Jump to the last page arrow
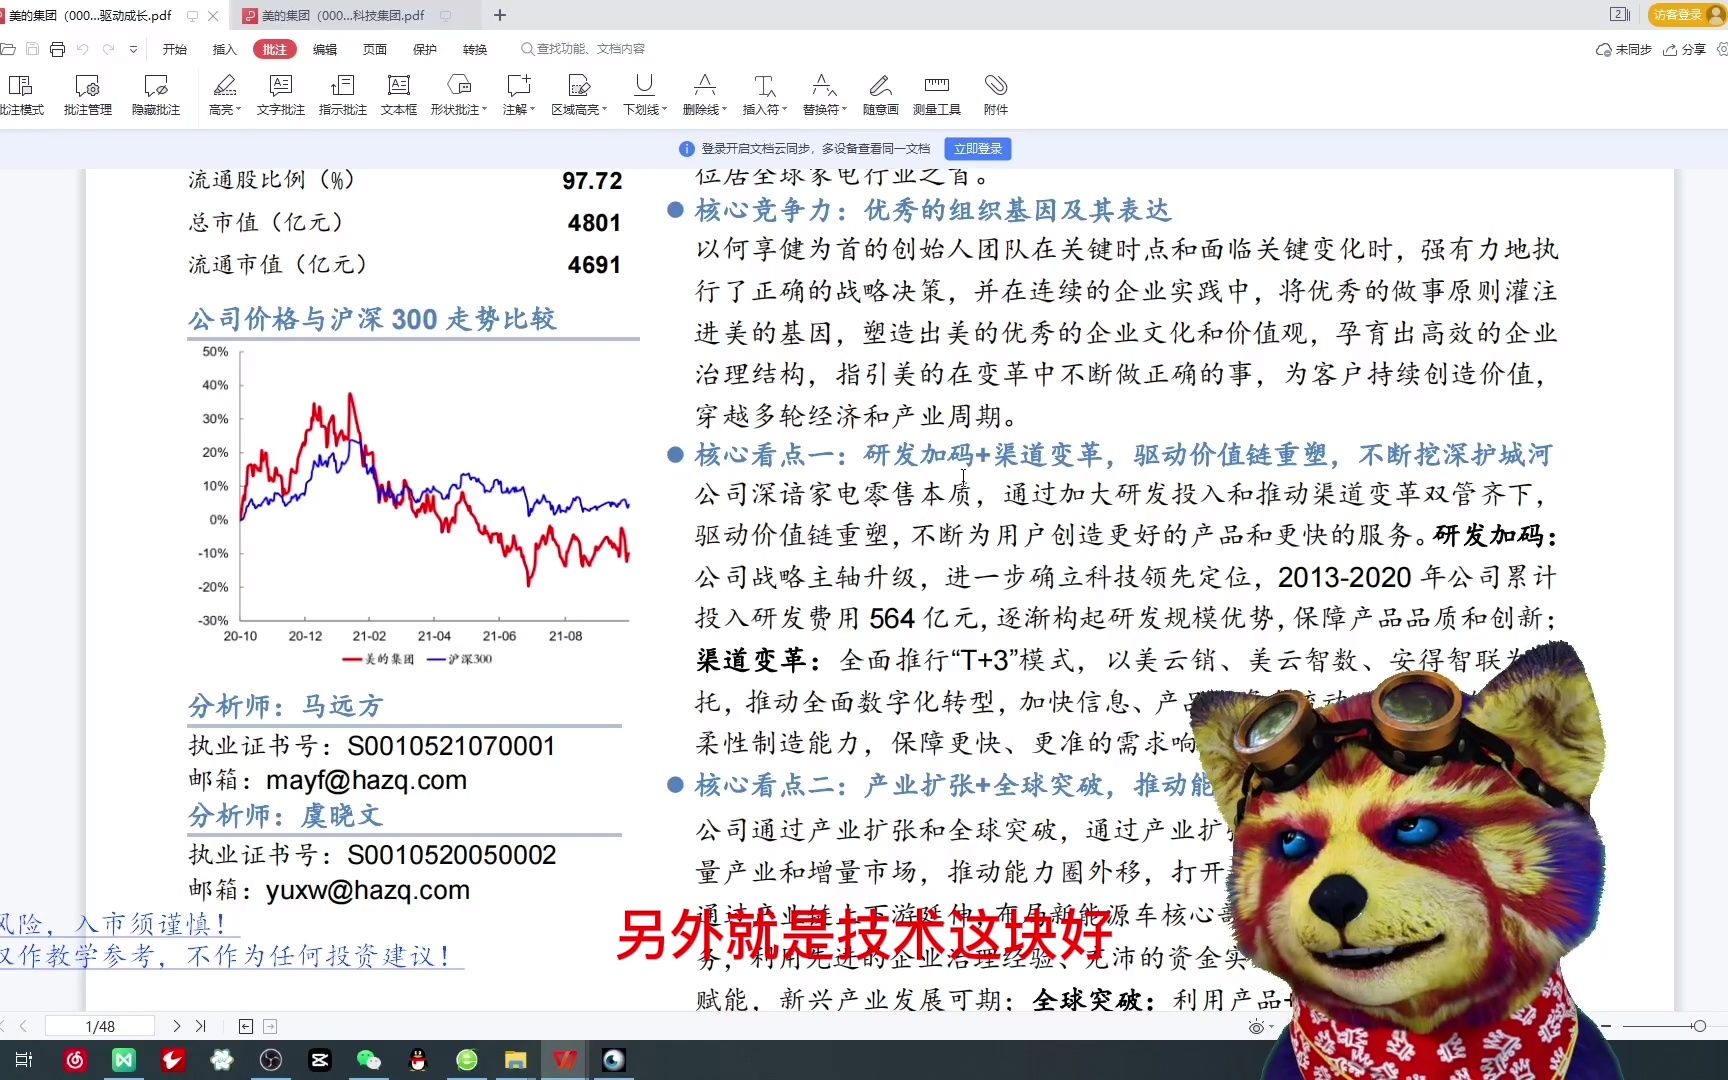Image resolution: width=1728 pixels, height=1080 pixels. coord(201,1026)
